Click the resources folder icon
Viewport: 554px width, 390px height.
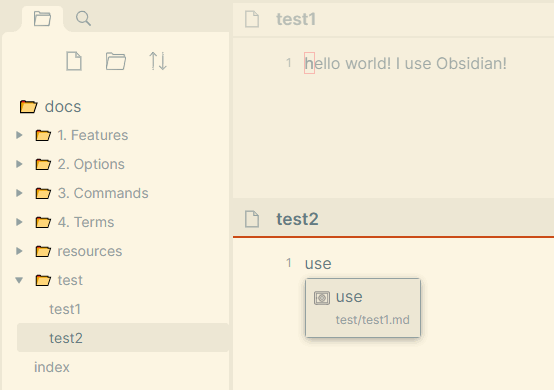tap(43, 251)
